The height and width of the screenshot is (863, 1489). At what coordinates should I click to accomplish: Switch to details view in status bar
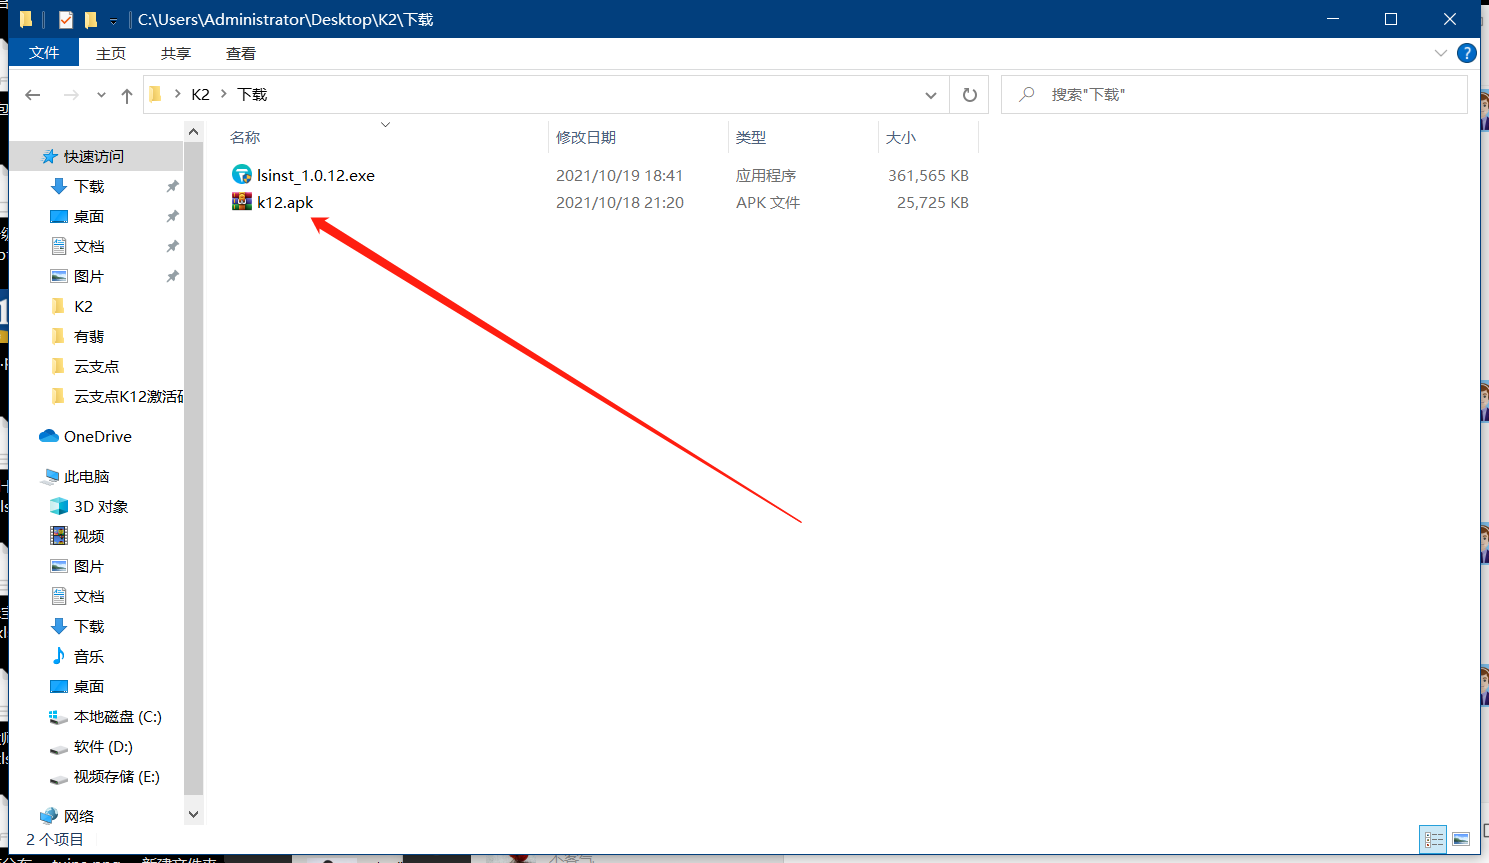pyautogui.click(x=1433, y=839)
